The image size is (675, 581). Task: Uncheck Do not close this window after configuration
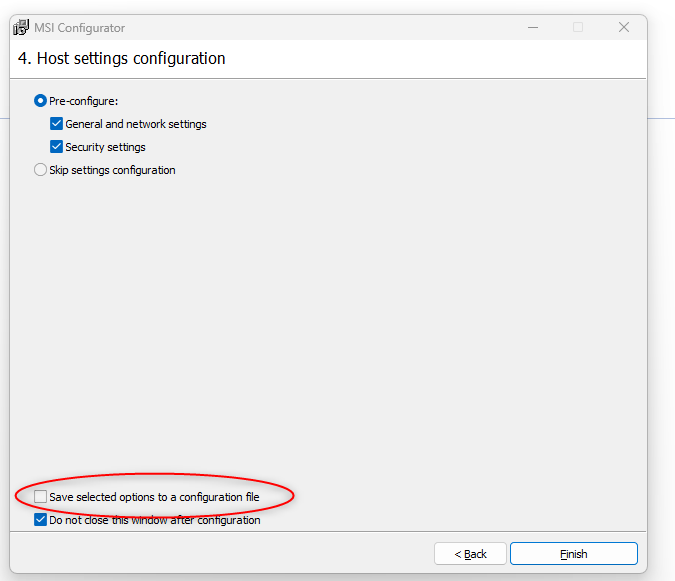[x=40, y=520]
